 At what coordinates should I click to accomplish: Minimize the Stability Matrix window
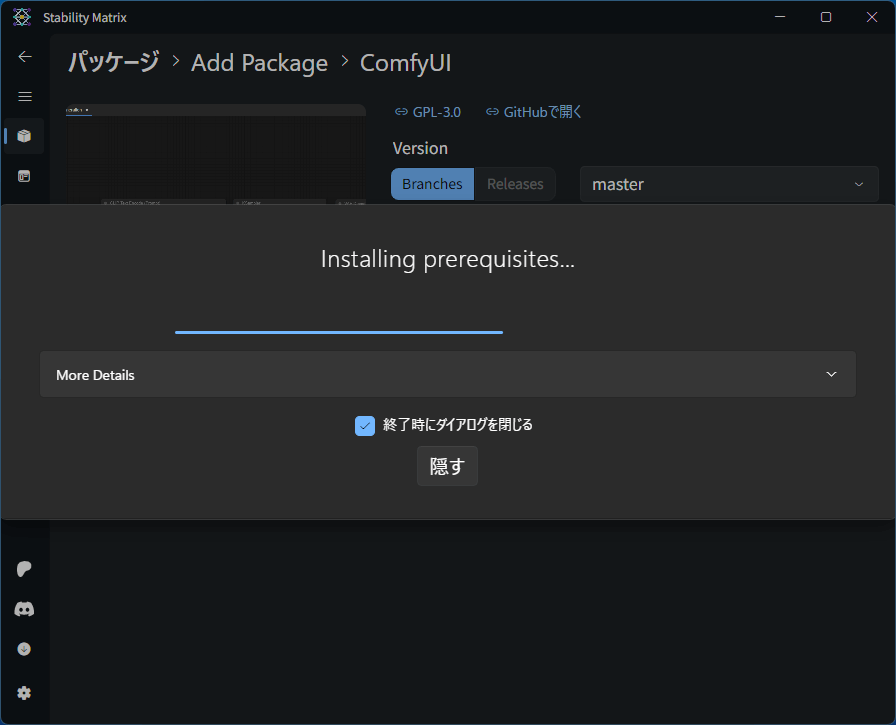click(779, 17)
